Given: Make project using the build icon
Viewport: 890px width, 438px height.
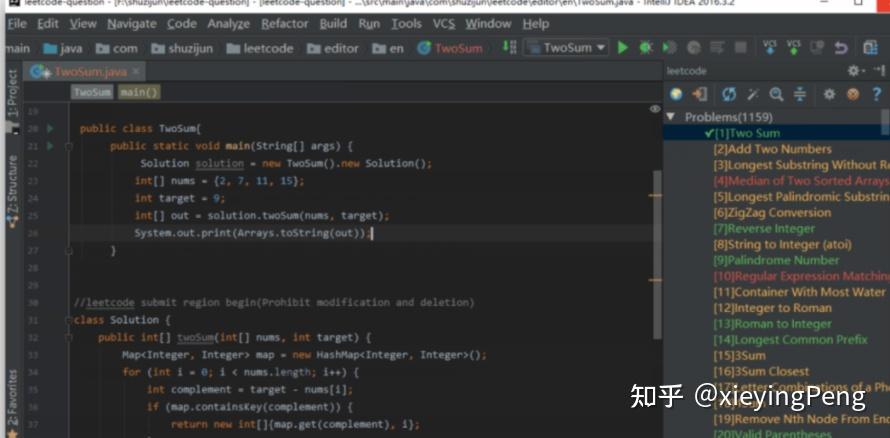Looking at the screenshot, I should (509, 48).
